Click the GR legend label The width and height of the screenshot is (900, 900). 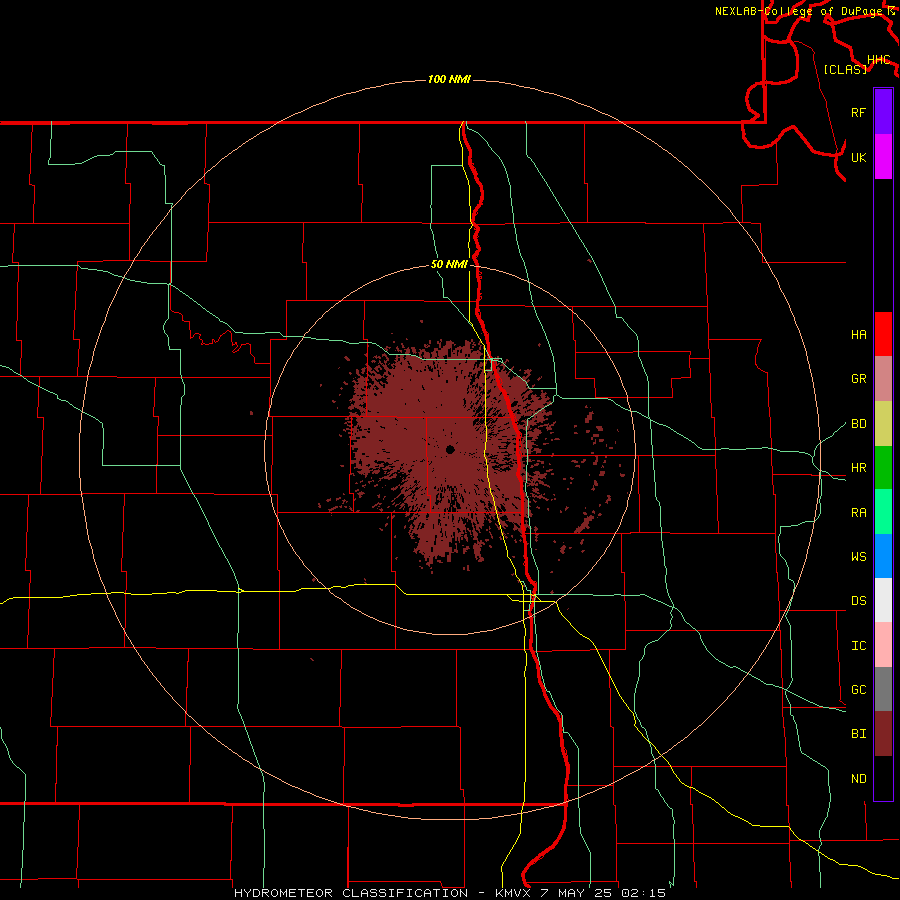pos(858,379)
